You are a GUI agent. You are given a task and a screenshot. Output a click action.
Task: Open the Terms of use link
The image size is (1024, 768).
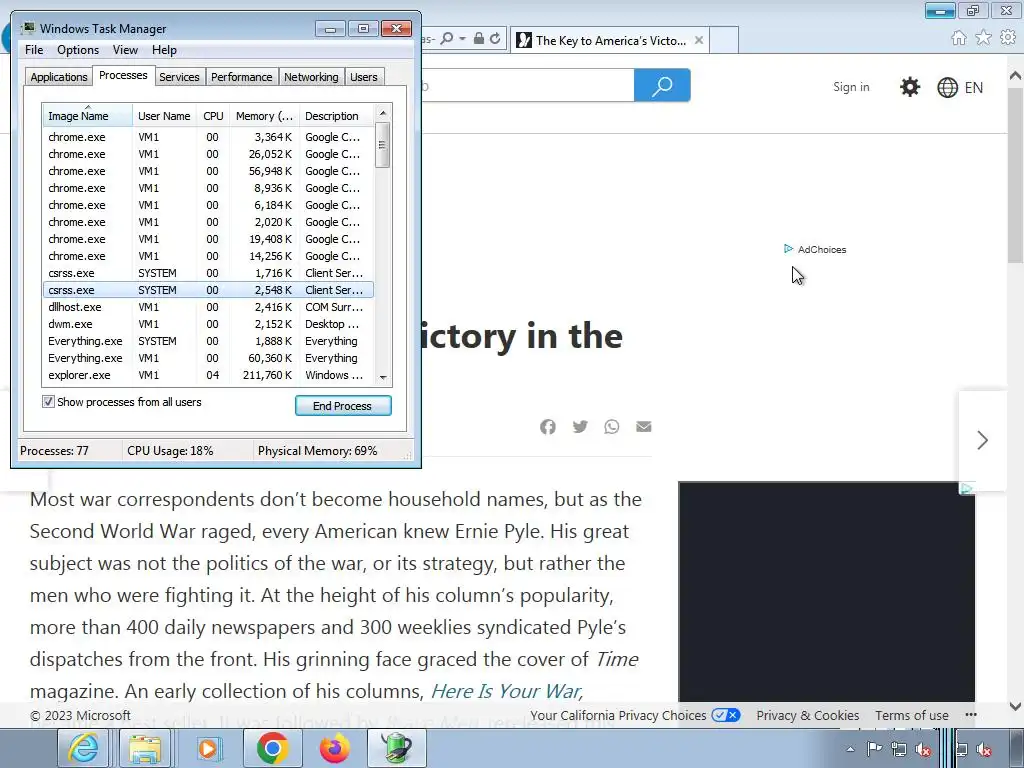point(912,715)
